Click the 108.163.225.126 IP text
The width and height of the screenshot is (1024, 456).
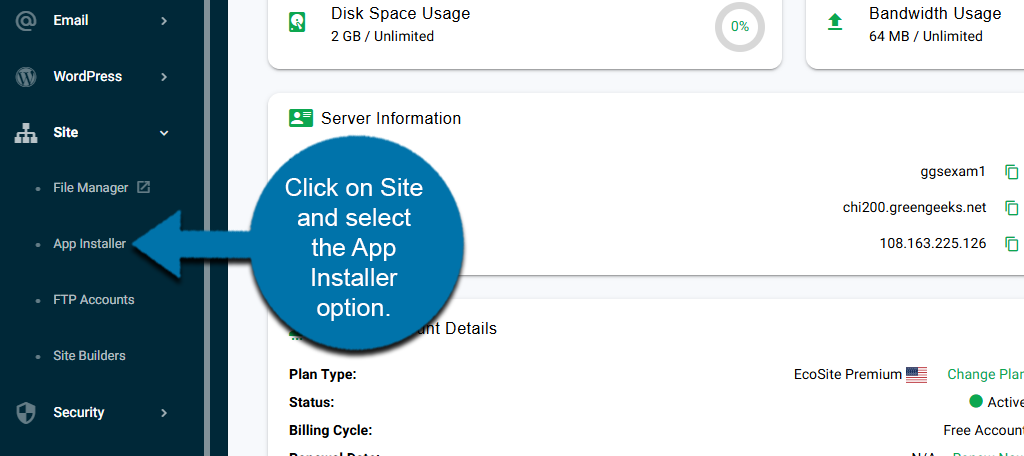click(933, 244)
